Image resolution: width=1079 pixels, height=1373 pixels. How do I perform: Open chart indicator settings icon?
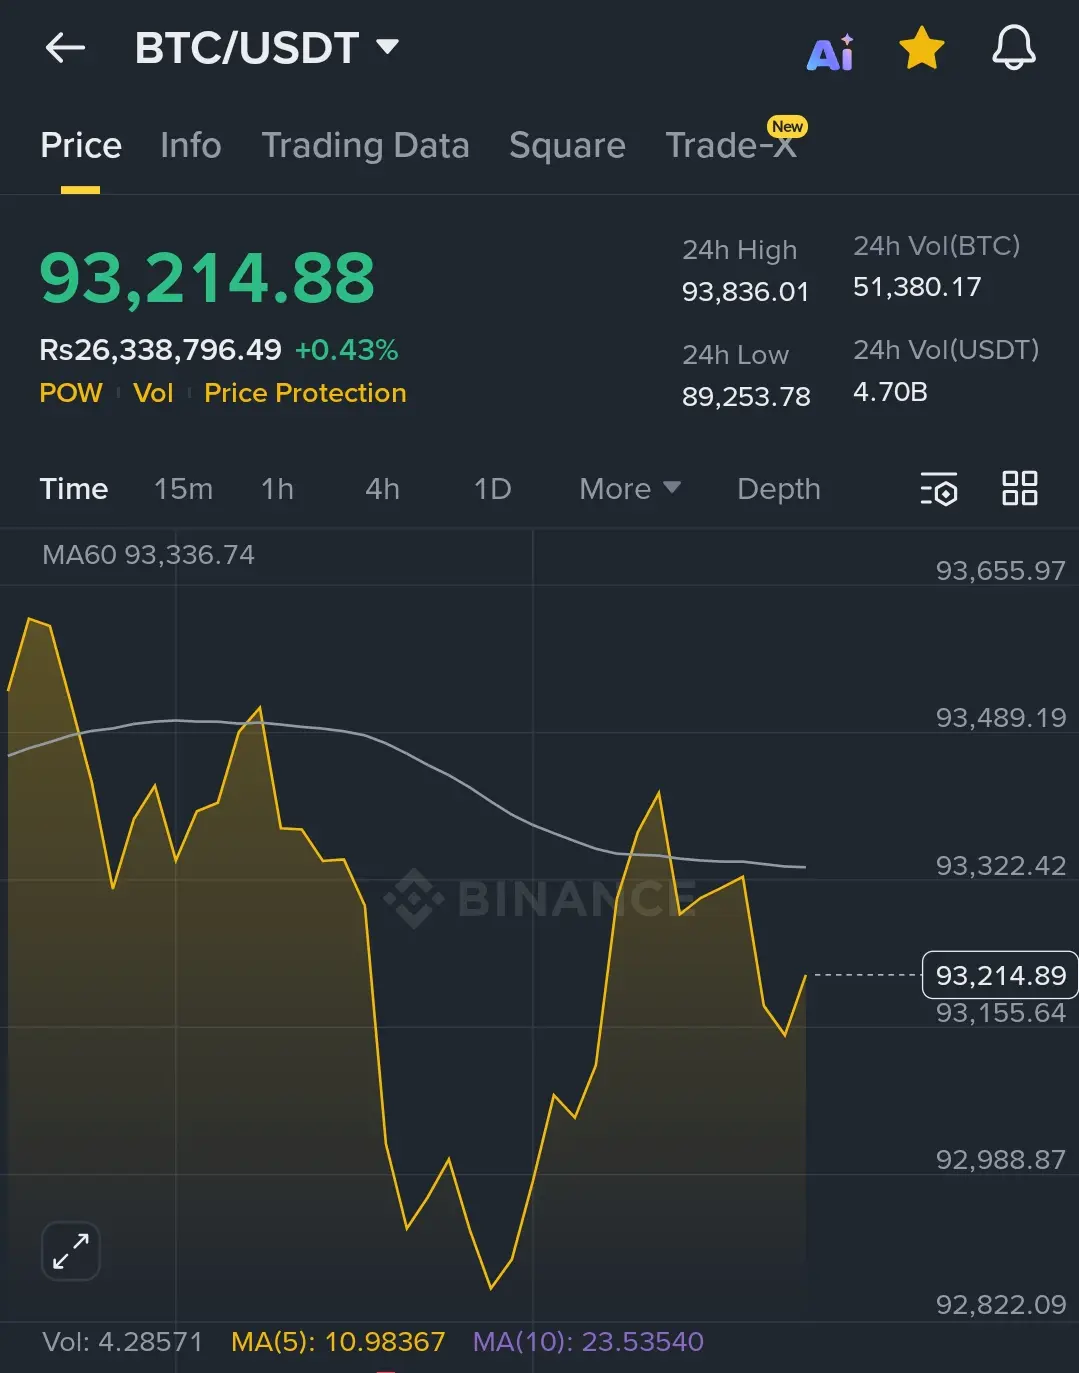coord(939,488)
